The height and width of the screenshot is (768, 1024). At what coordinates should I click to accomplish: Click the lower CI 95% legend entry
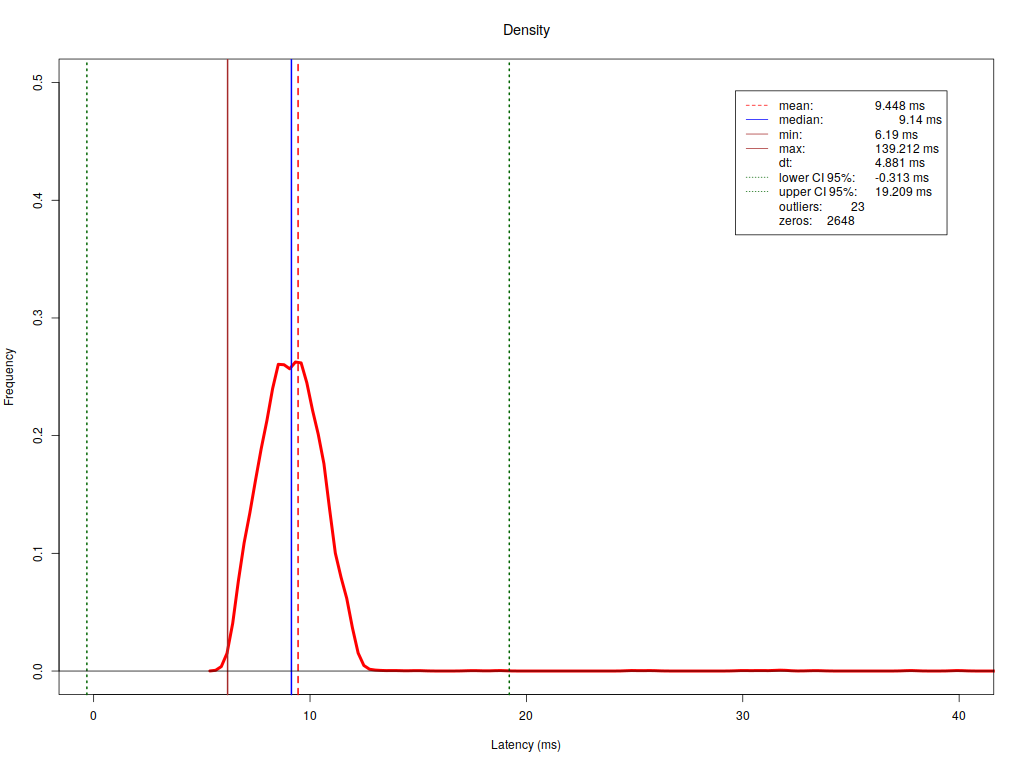click(x=816, y=178)
